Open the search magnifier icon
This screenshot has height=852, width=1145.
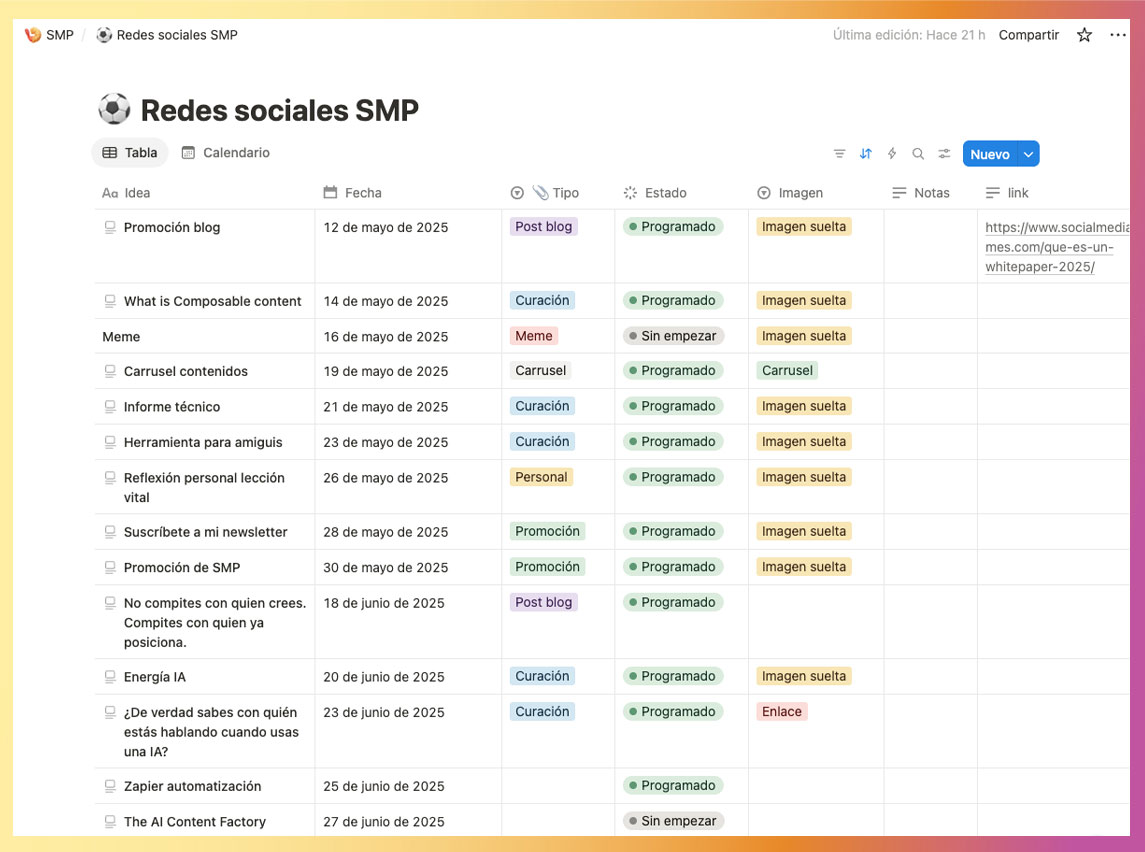click(x=918, y=154)
